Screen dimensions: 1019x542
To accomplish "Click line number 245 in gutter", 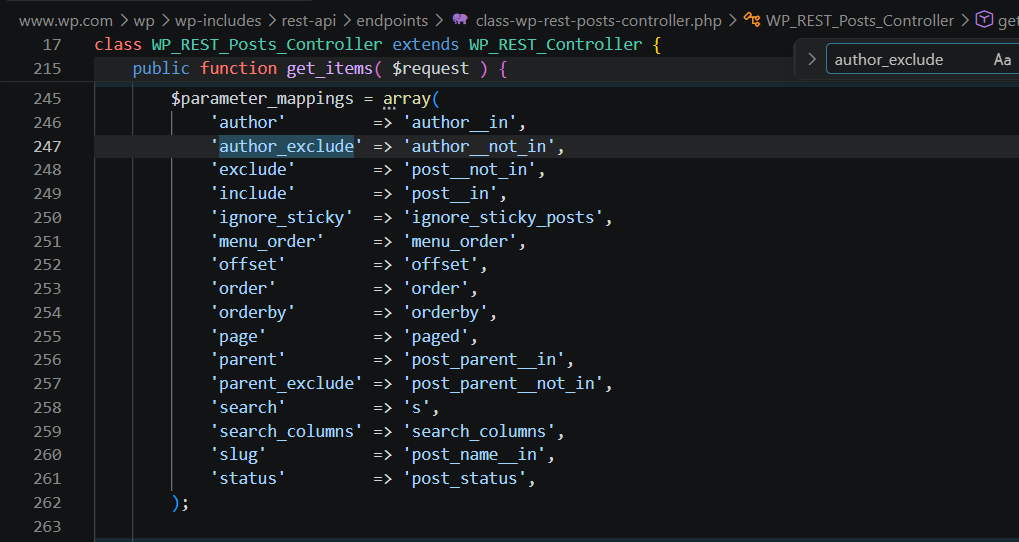I will [47, 99].
